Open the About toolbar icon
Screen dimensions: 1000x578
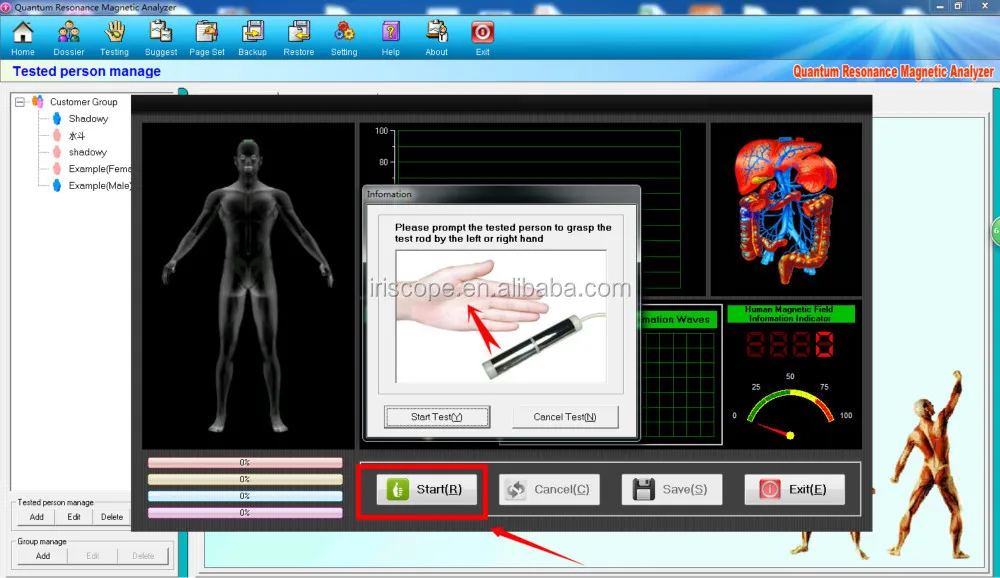(437, 38)
